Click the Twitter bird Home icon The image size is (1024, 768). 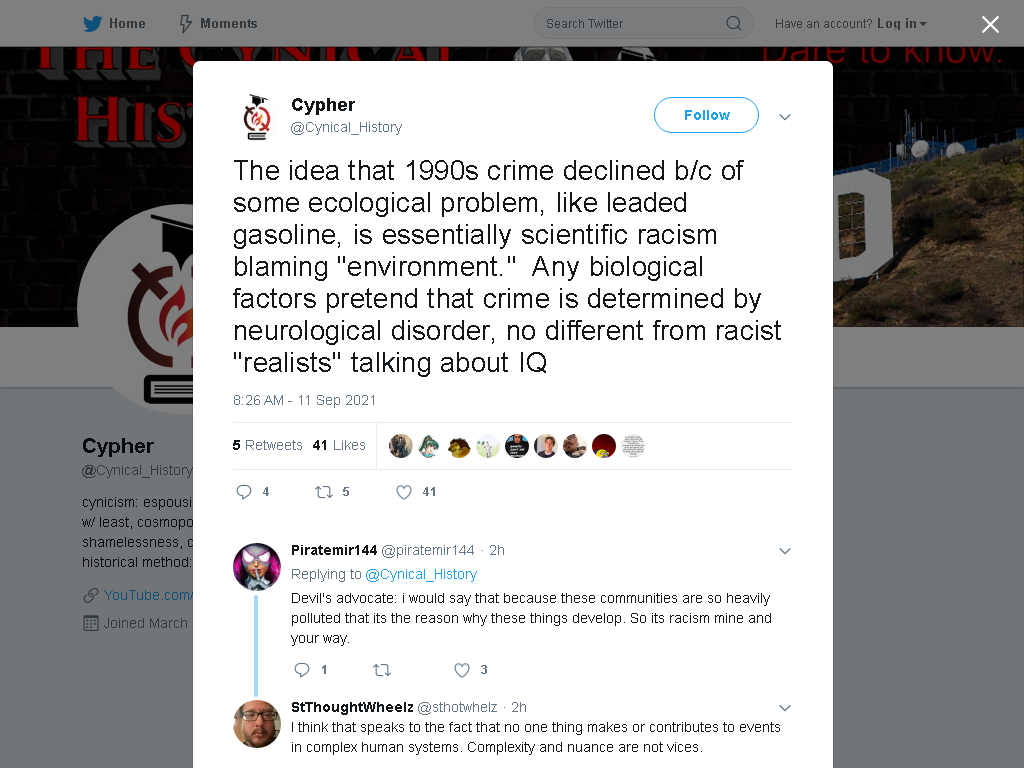coord(92,24)
